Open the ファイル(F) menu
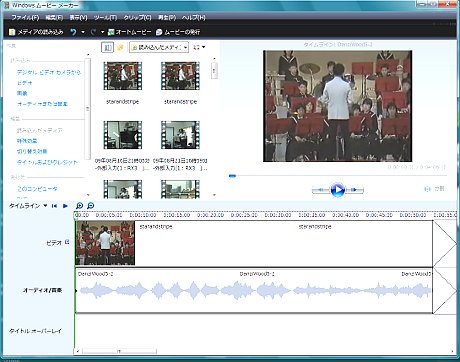This screenshot has height=362, width=460. click(x=25, y=17)
